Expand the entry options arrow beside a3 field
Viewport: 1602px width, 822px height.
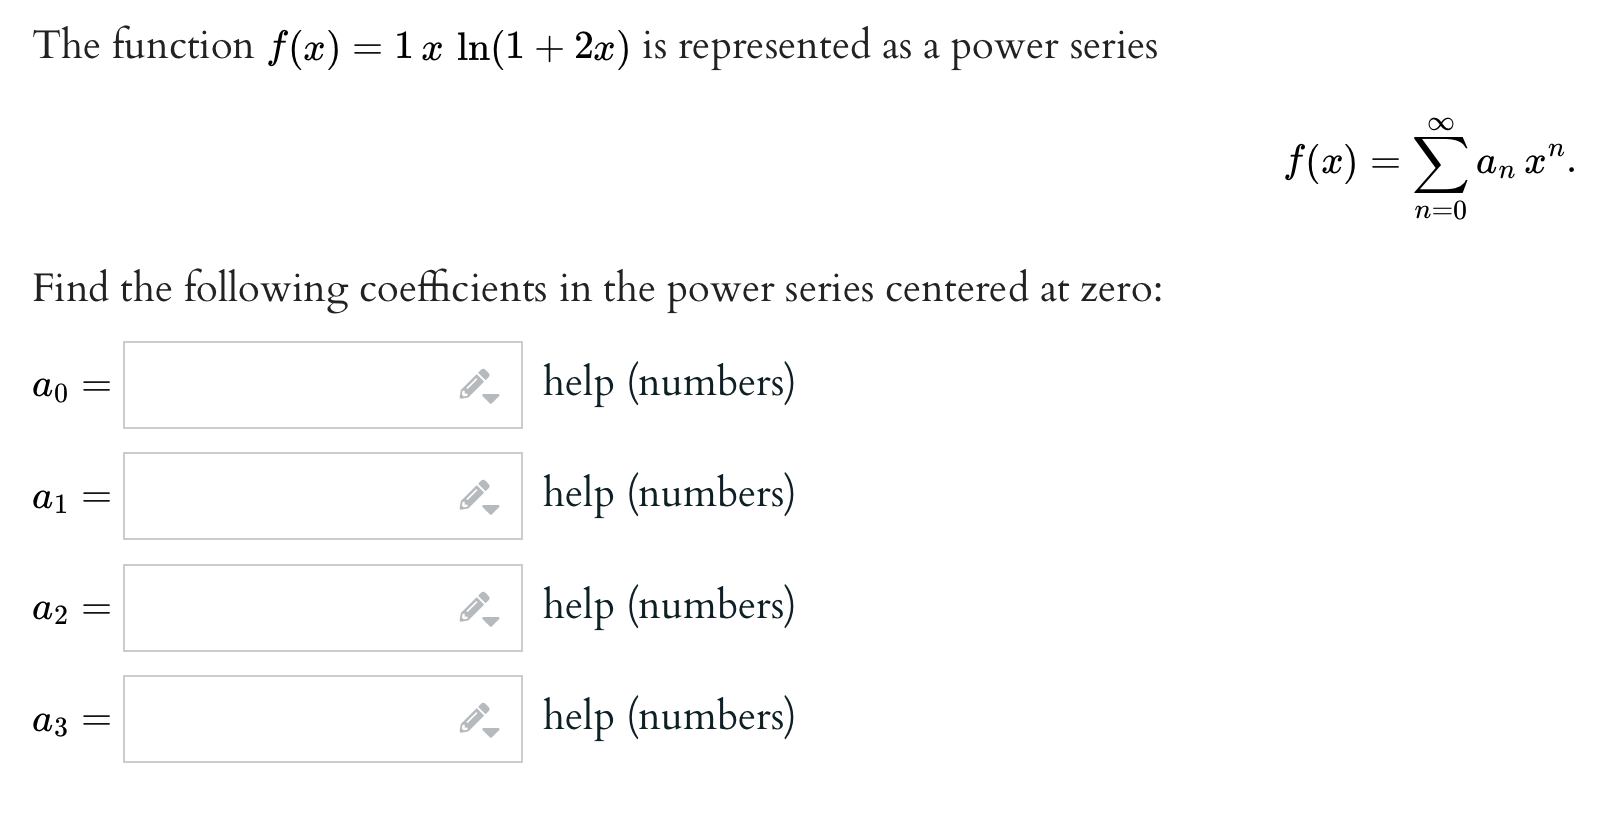[492, 731]
